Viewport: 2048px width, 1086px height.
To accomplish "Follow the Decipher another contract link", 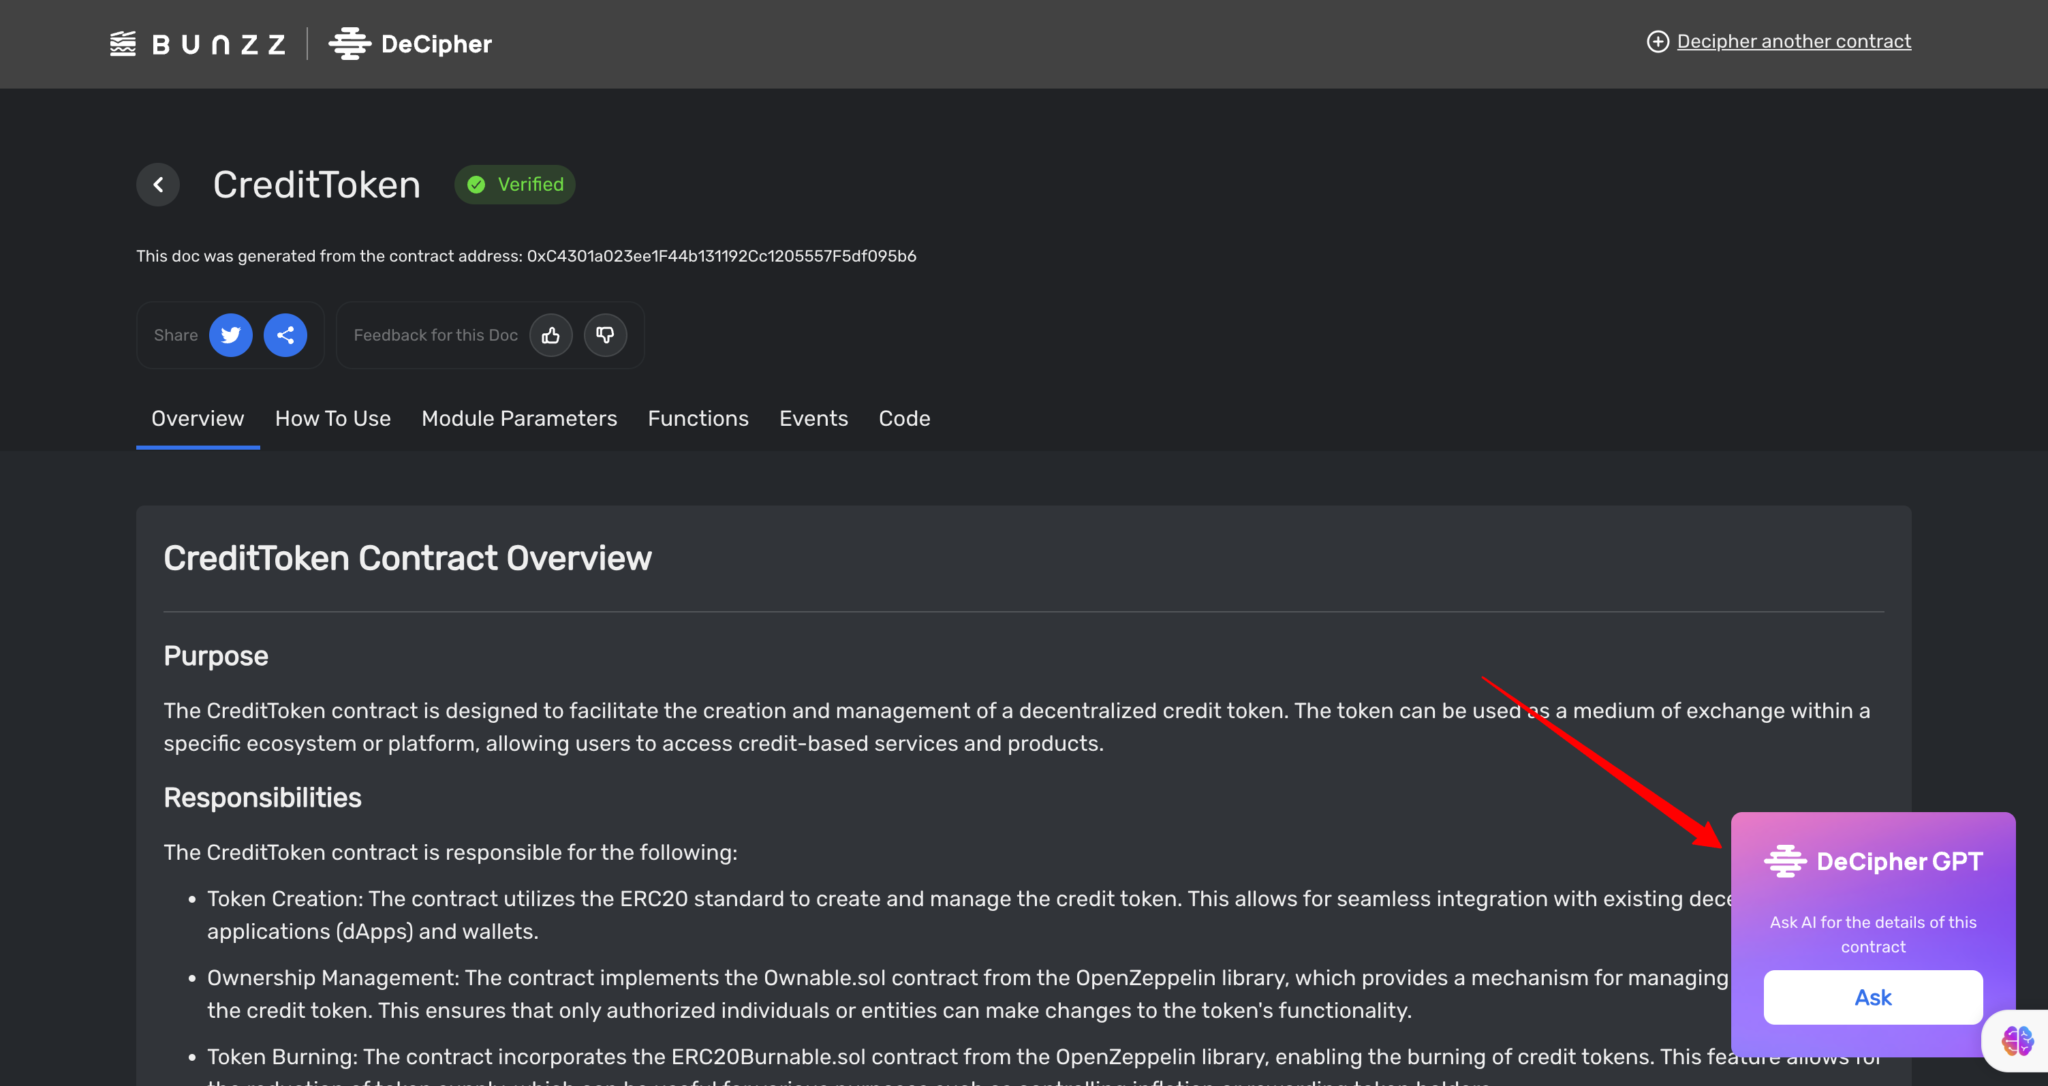I will coord(1793,41).
